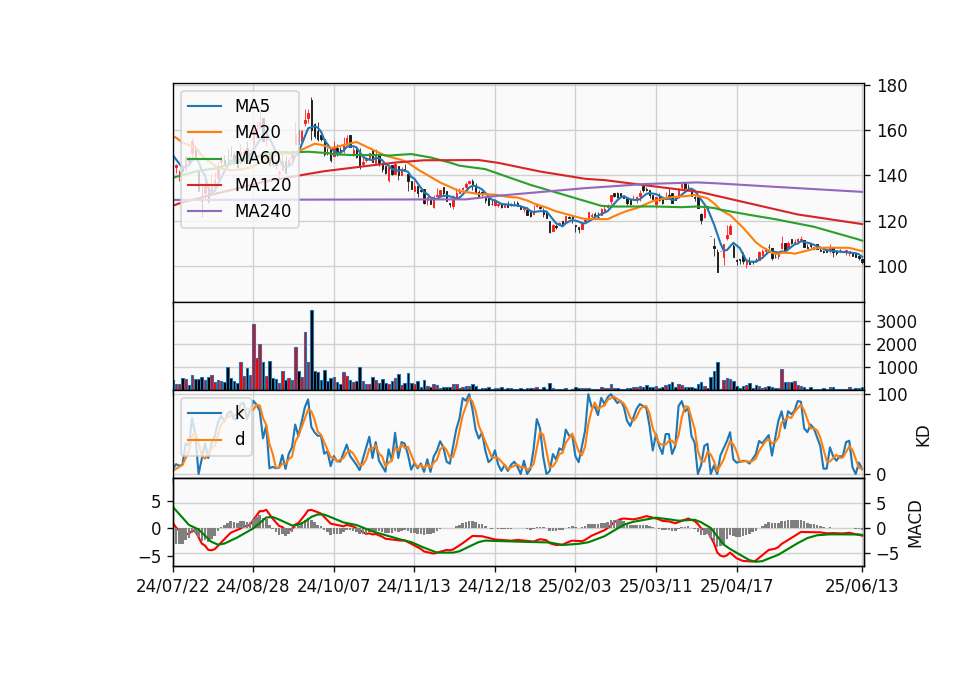Viewport: 960px width, 690px height.
Task: Click the k legend label in KD panel
Action: pos(239,413)
